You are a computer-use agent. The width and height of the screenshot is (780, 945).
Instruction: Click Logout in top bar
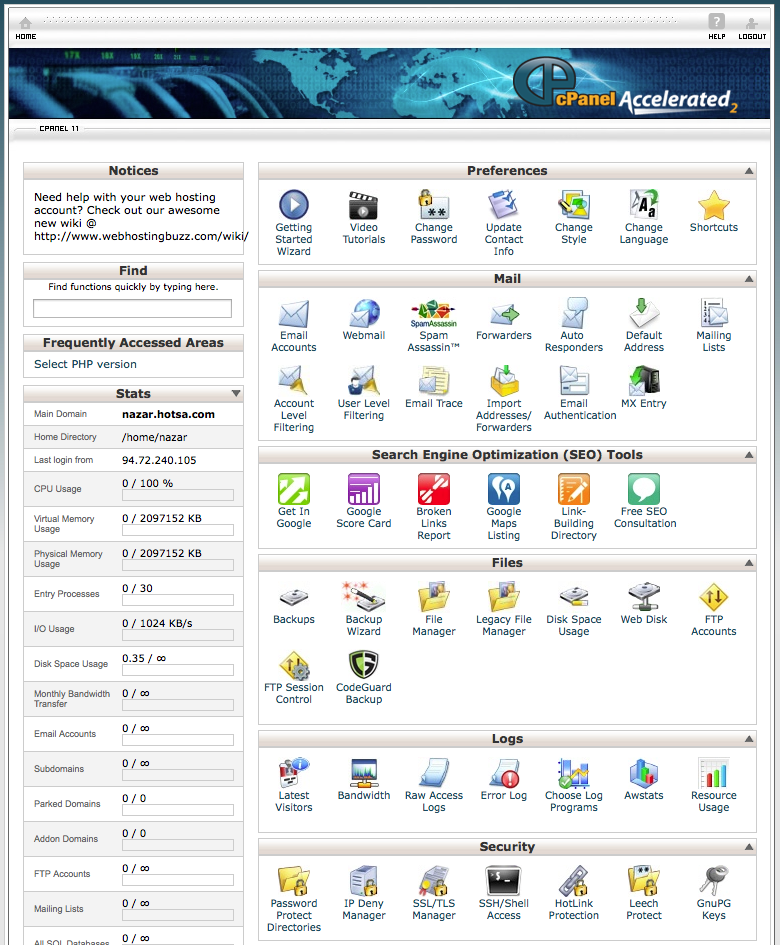pyautogui.click(x=752, y=28)
